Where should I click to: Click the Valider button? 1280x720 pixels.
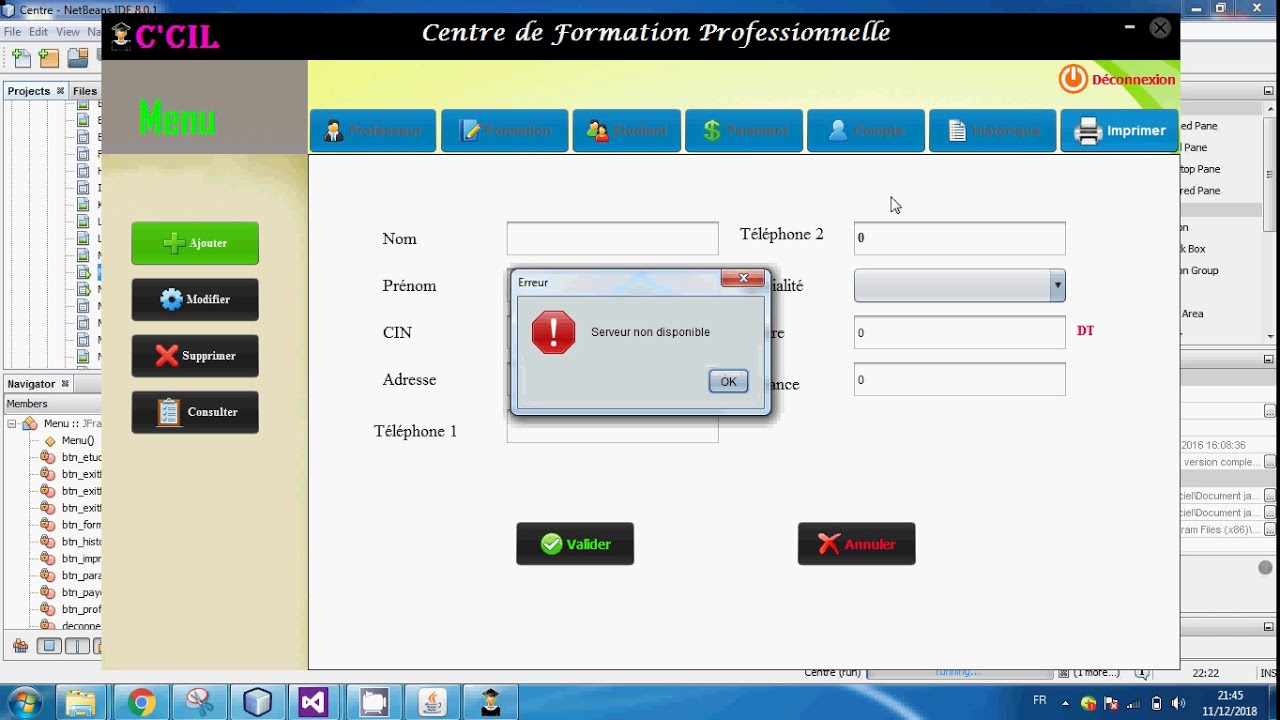(575, 544)
